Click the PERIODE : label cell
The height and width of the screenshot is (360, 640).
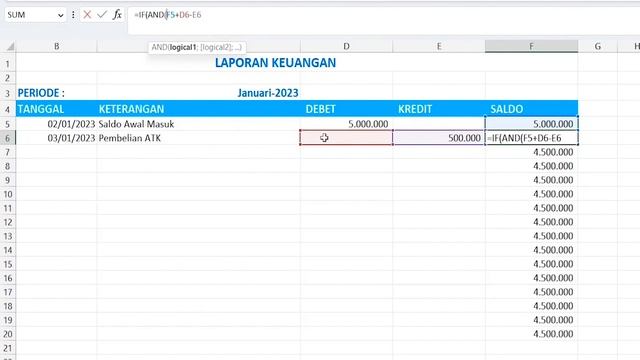[x=41, y=93]
